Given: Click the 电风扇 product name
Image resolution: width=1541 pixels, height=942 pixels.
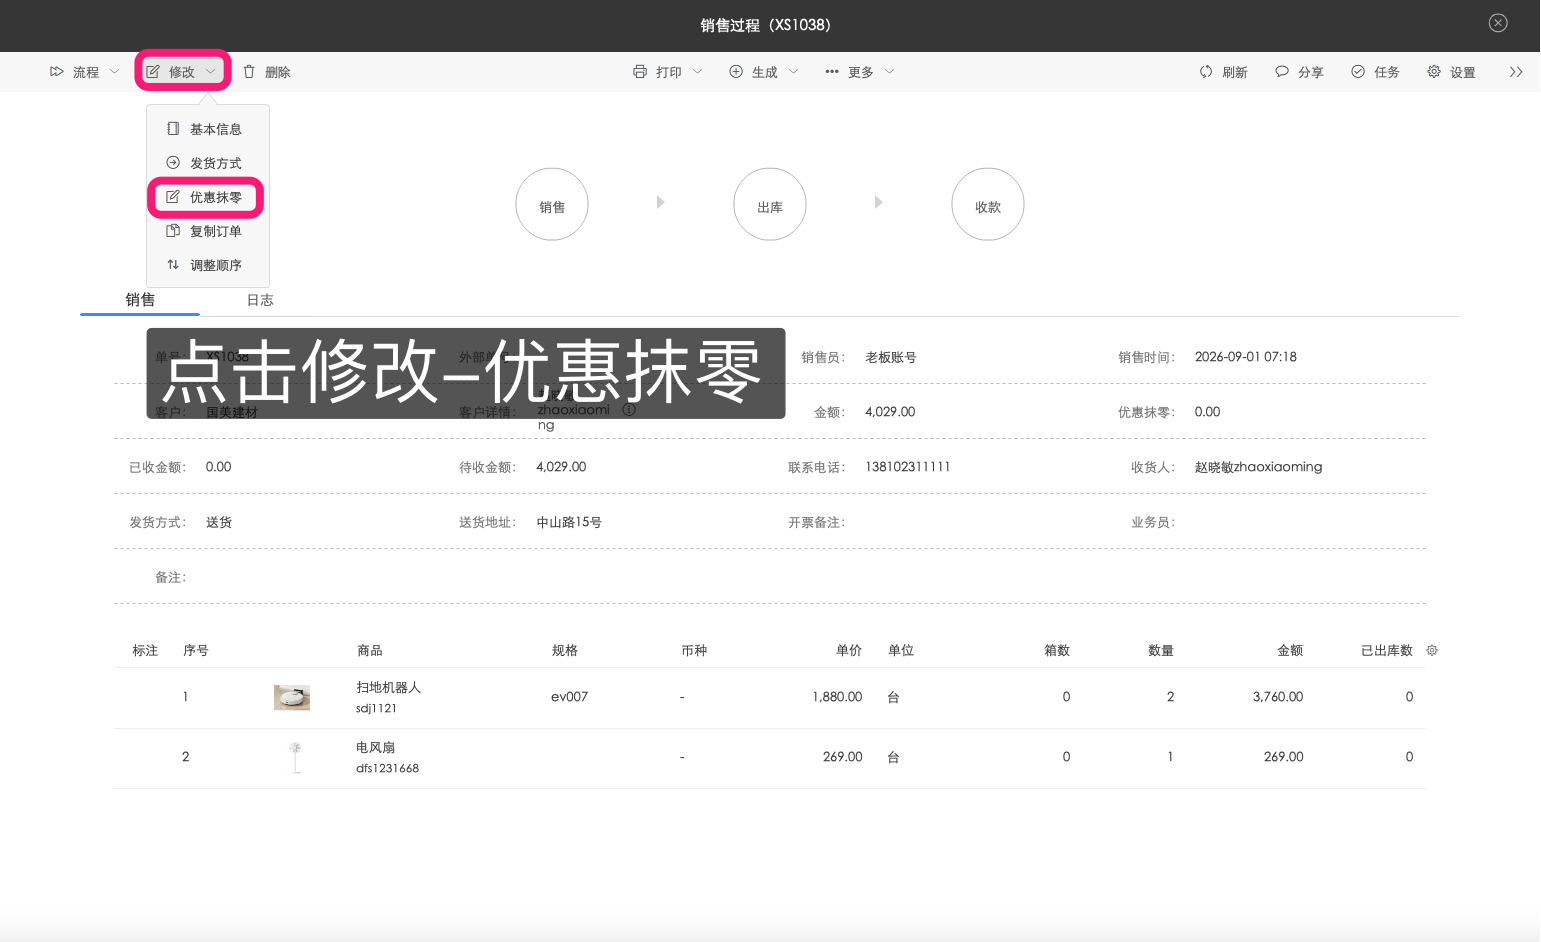Looking at the screenshot, I should click(375, 747).
